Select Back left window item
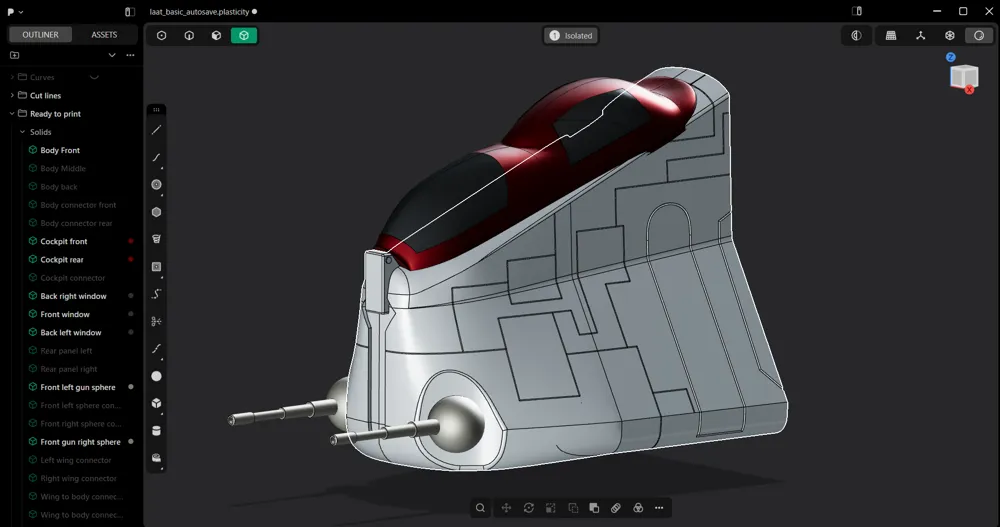Screen dimensions: 1000x527 pyautogui.click(x=71, y=332)
